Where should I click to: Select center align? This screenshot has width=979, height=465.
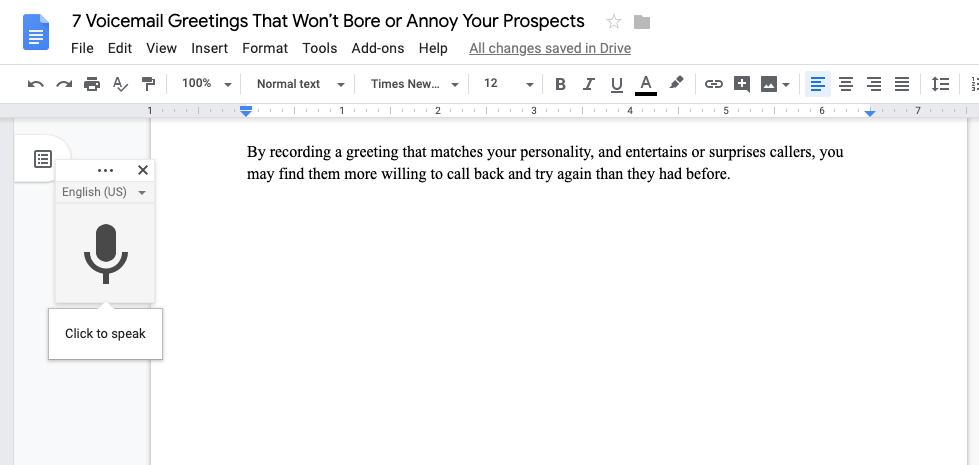[x=845, y=84]
